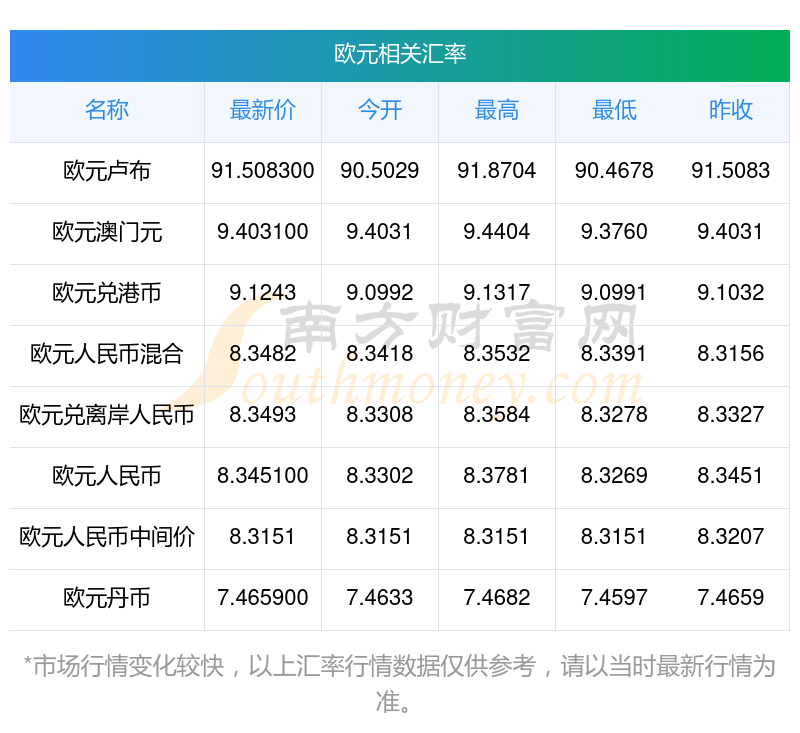The image size is (800, 733).
Task: Click the opening value 9.0992
Action: click(380, 292)
